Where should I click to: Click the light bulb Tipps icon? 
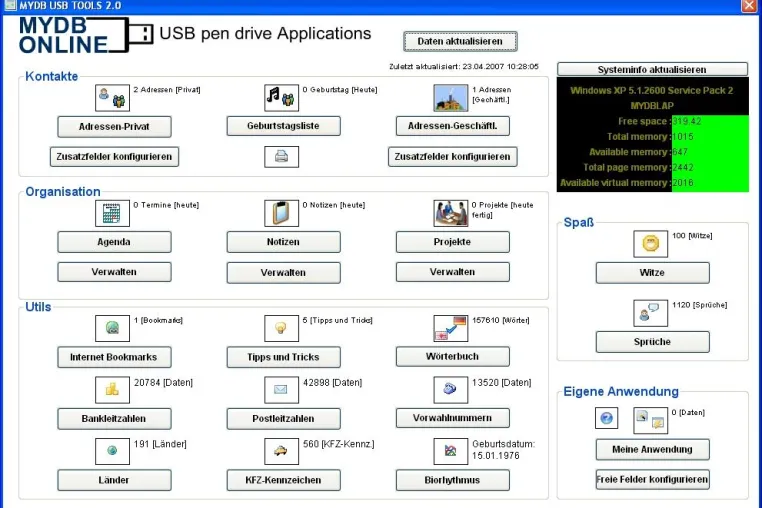pyautogui.click(x=281, y=328)
